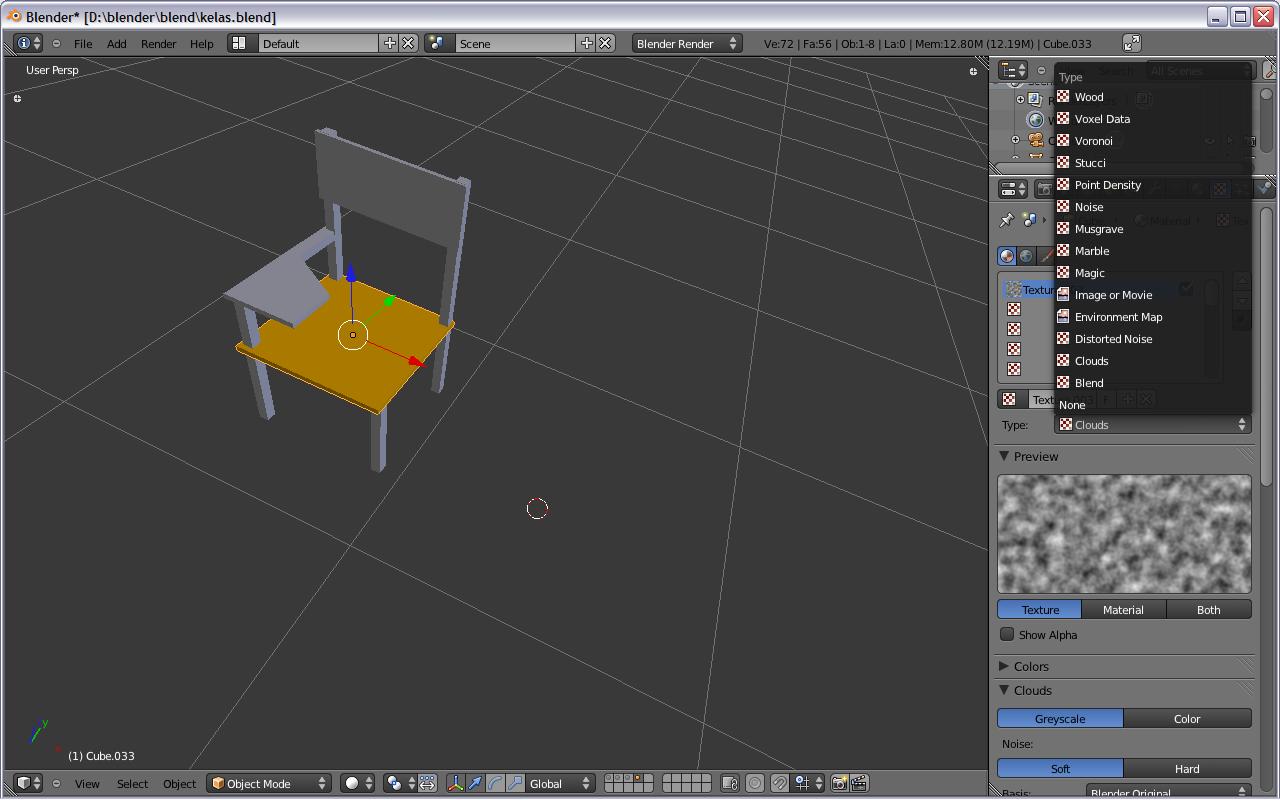
Task: Open the snap element selector
Action: pyautogui.click(x=808, y=783)
